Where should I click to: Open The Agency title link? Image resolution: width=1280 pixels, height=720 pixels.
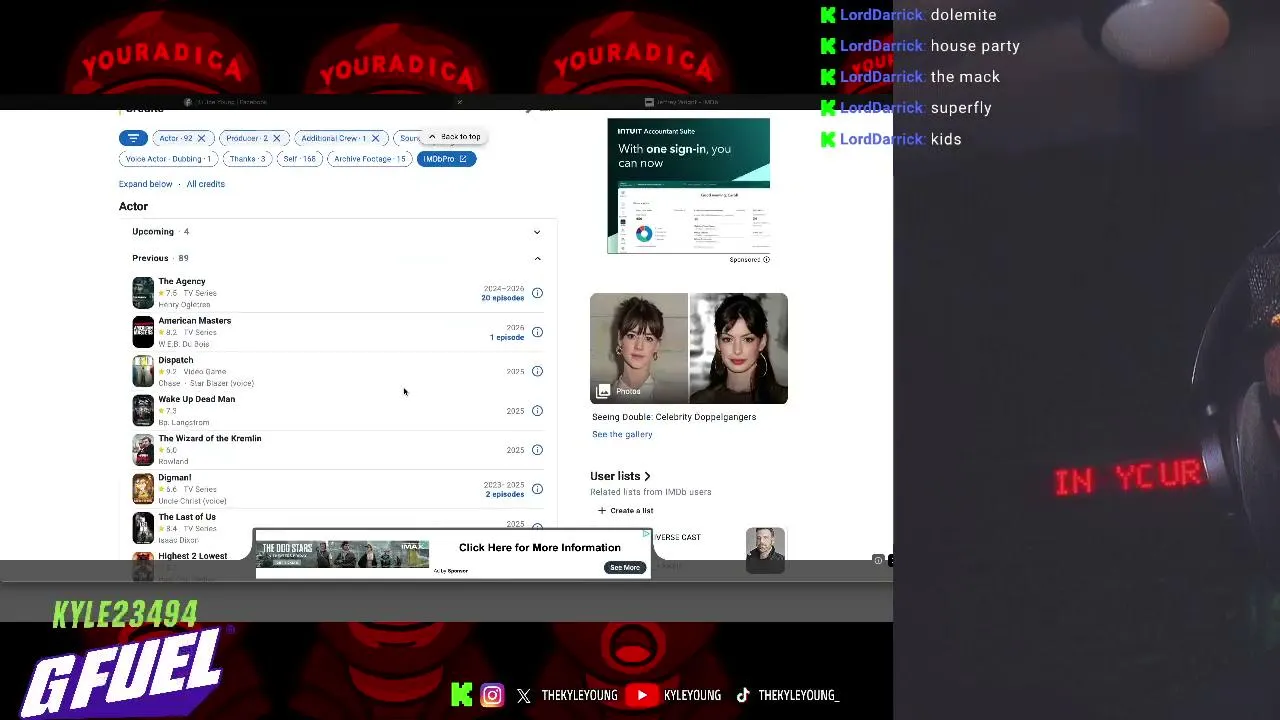[x=182, y=282]
